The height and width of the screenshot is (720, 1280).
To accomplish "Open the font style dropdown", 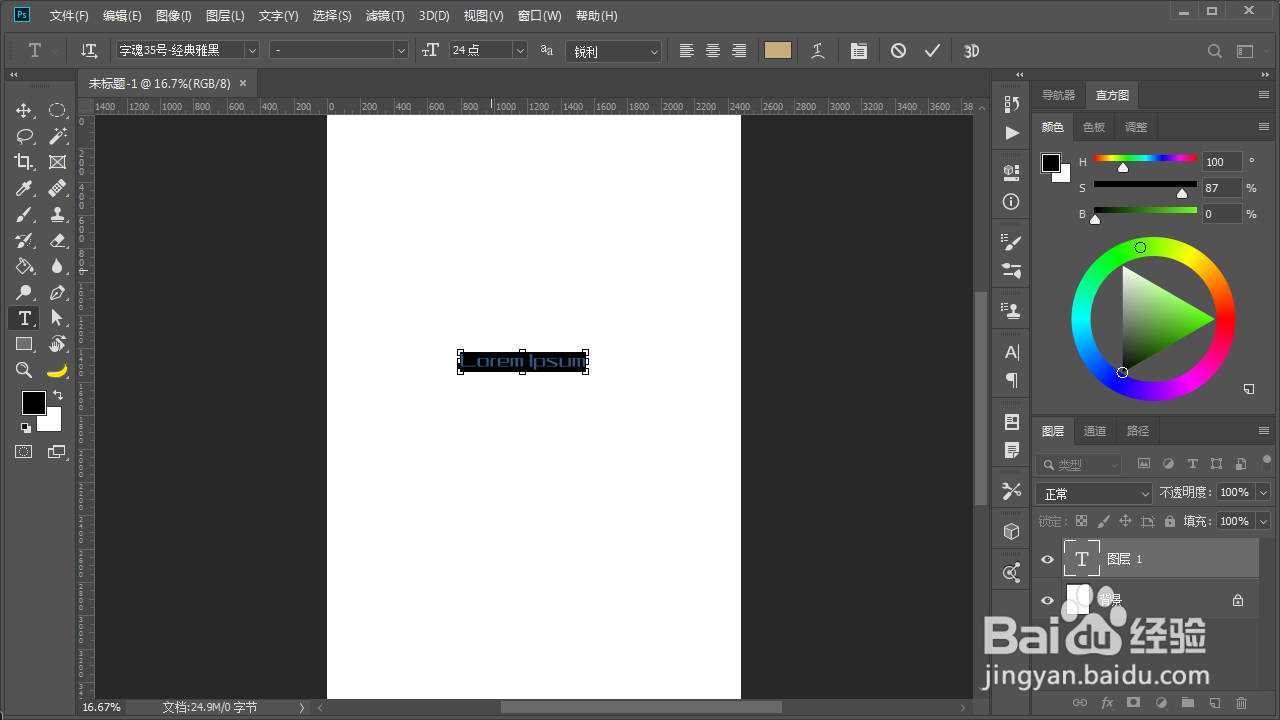I will click(x=401, y=50).
